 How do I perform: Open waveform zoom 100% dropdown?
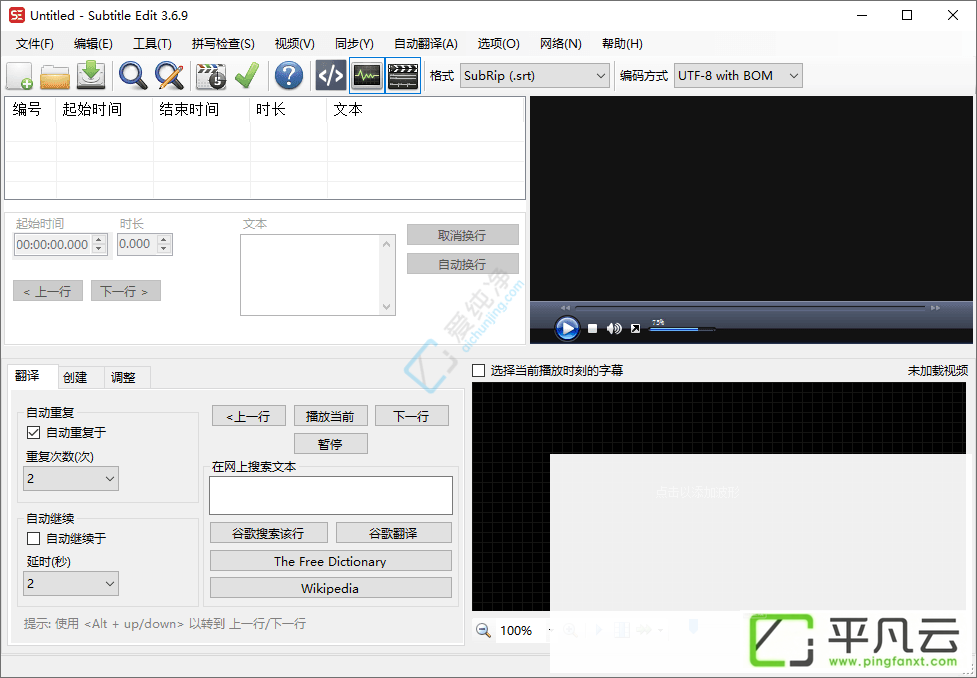click(x=550, y=631)
